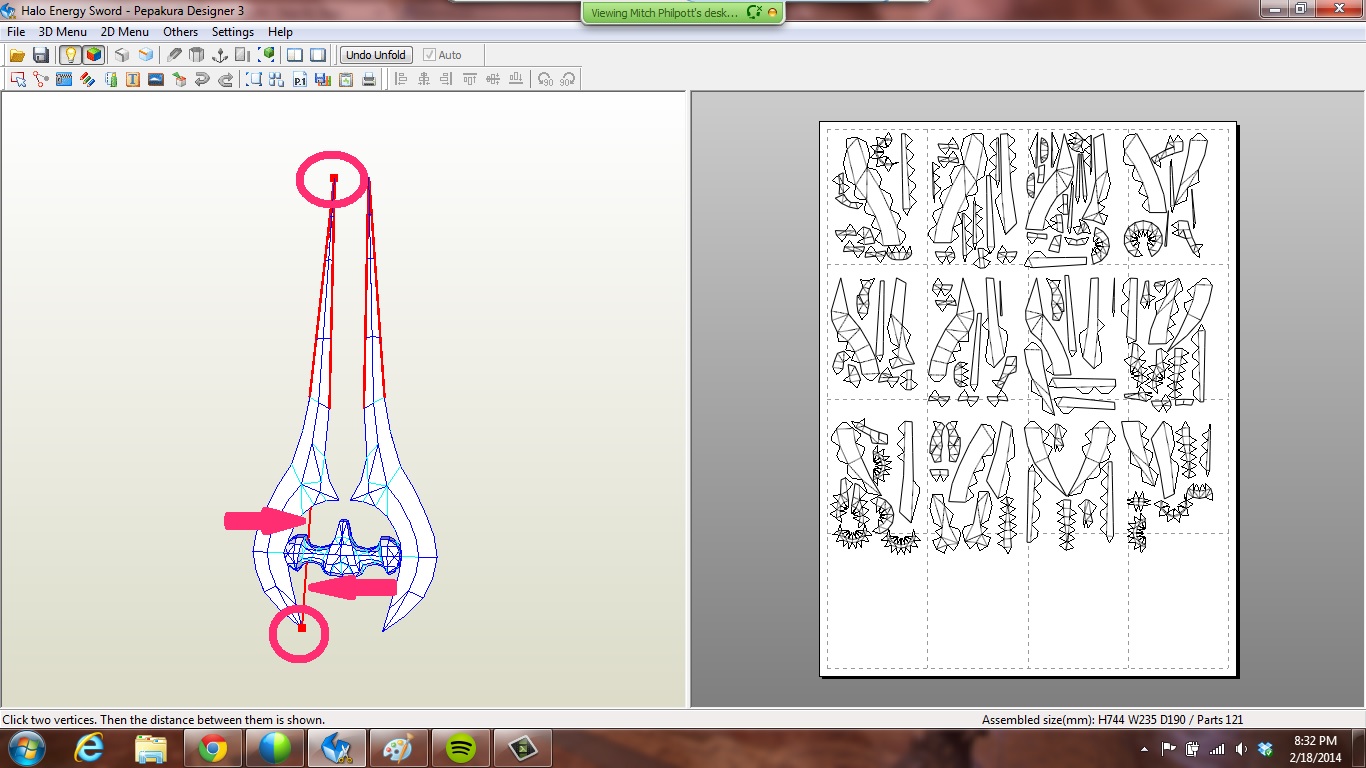Click the floppy with color bars icon
The height and width of the screenshot is (768, 1366).
click(323, 79)
